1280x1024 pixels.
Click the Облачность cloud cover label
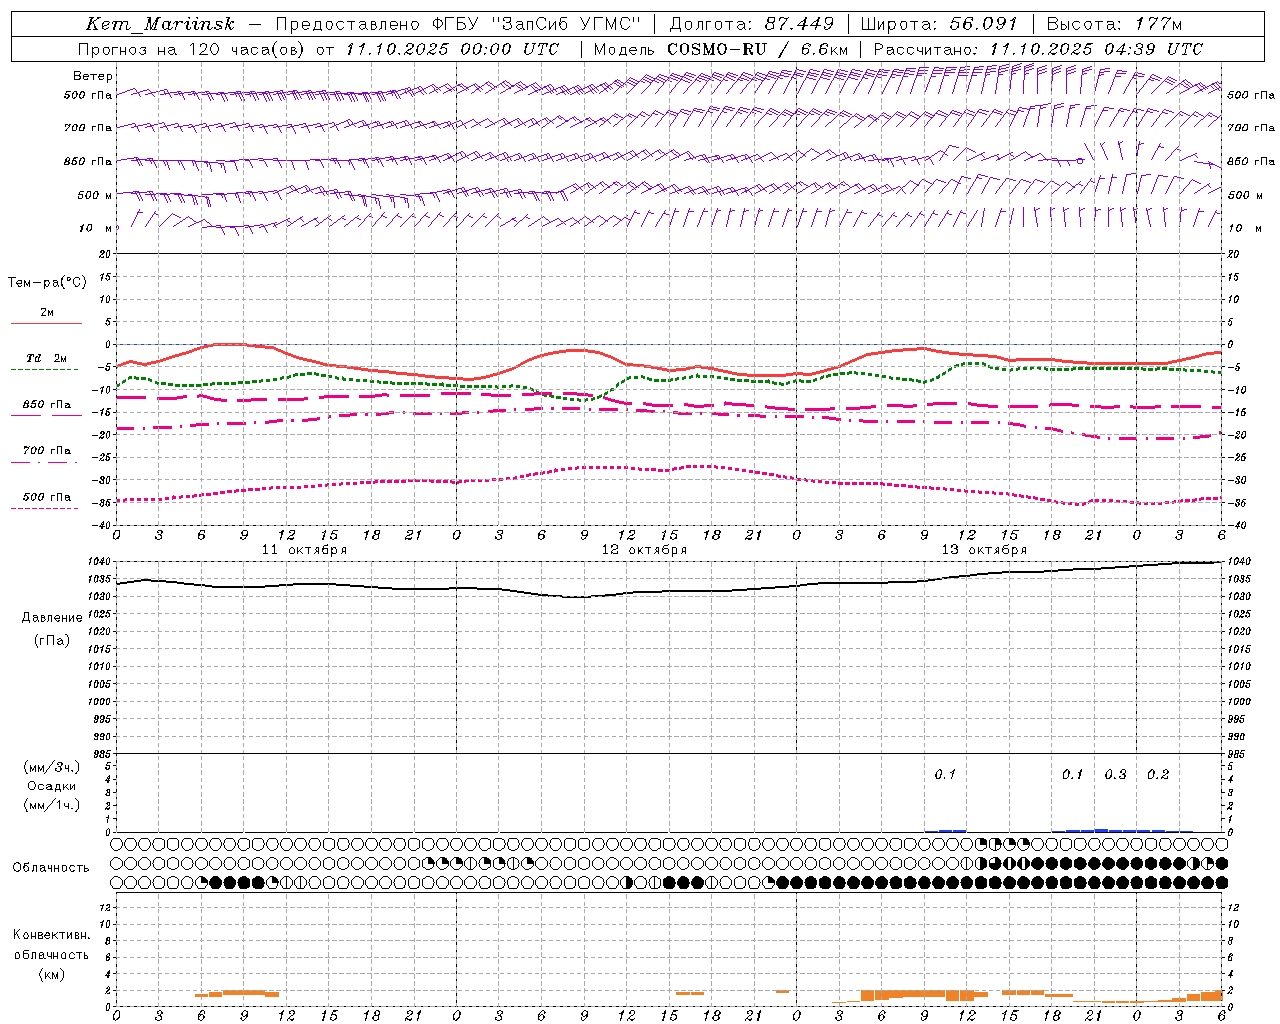51,867
